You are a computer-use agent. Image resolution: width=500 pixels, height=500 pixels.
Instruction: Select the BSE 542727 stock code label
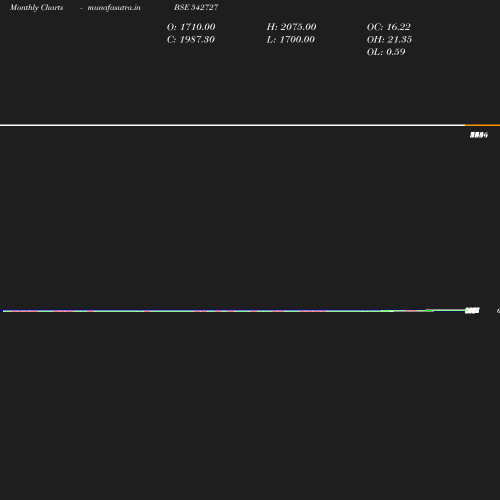click(196, 7)
